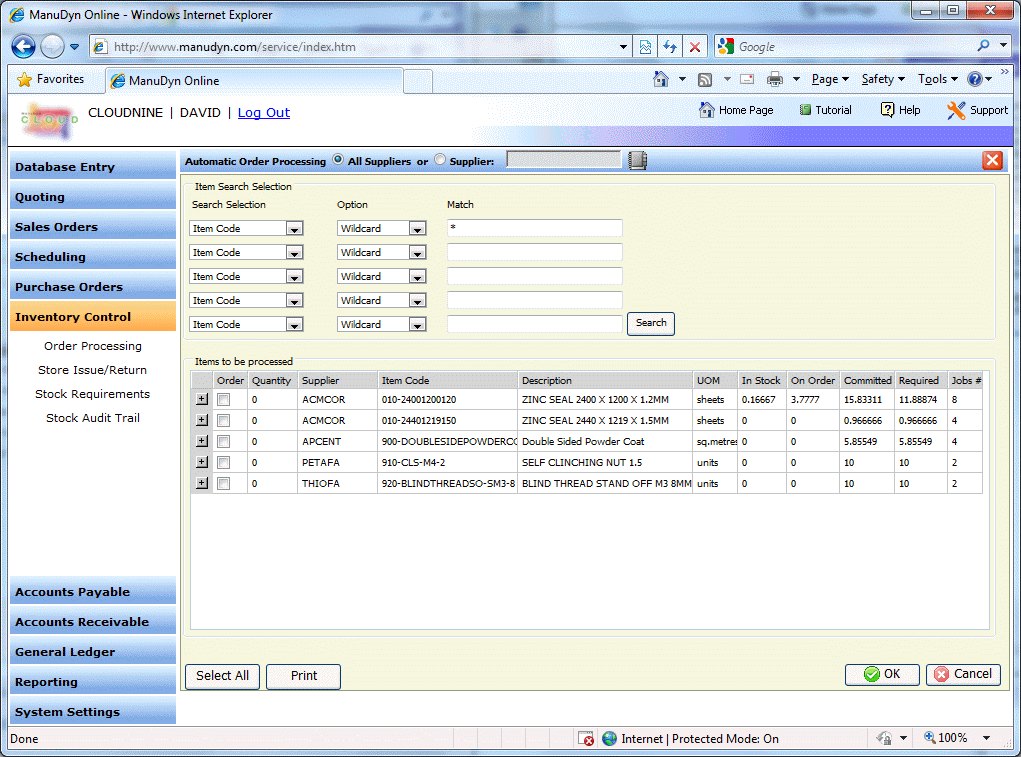Tick the Order checkbox for APCENT row

point(224,442)
